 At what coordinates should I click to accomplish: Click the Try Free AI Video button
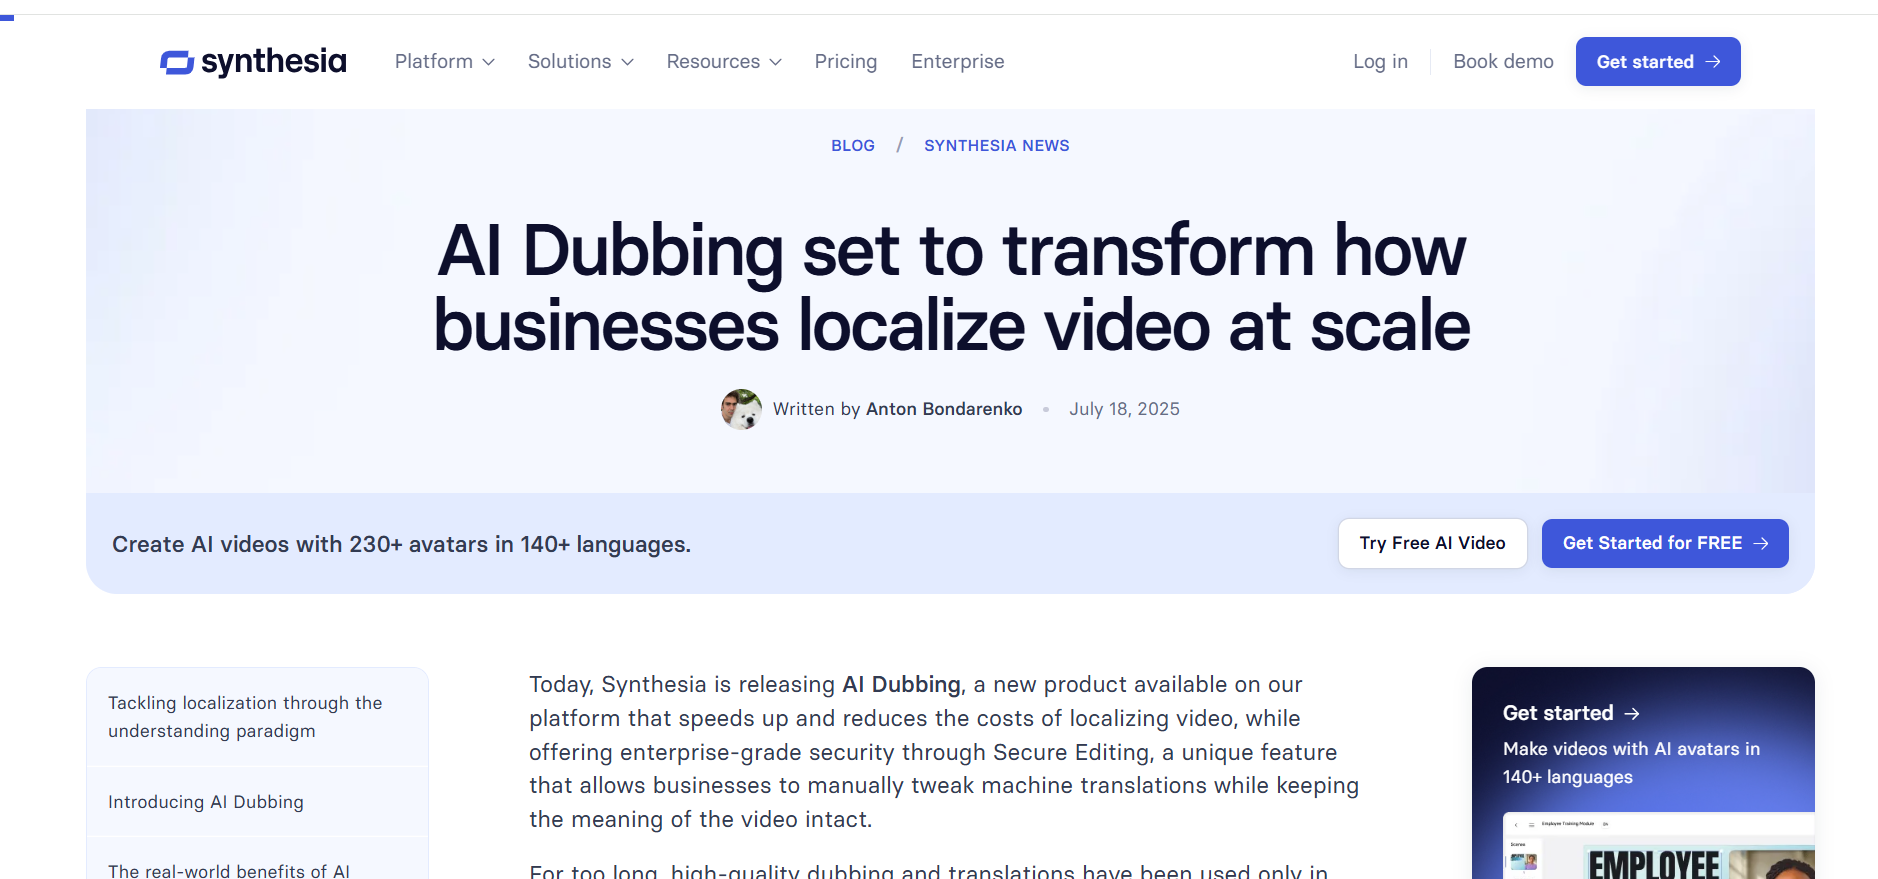[1432, 543]
